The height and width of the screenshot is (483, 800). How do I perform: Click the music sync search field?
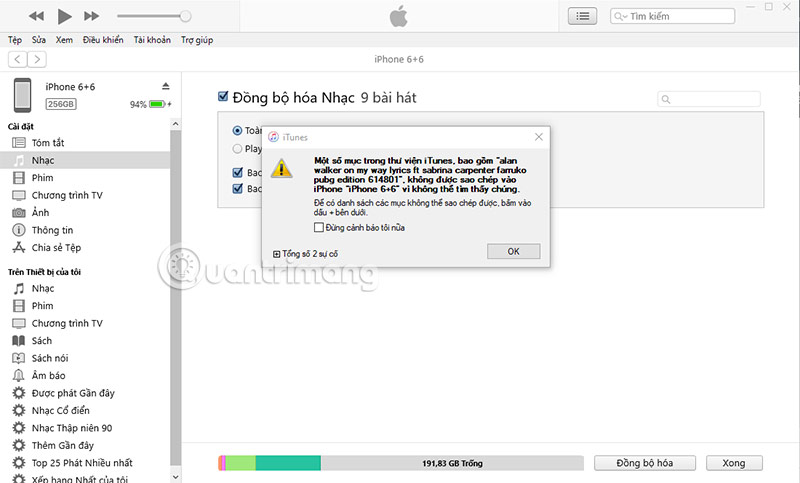709,99
